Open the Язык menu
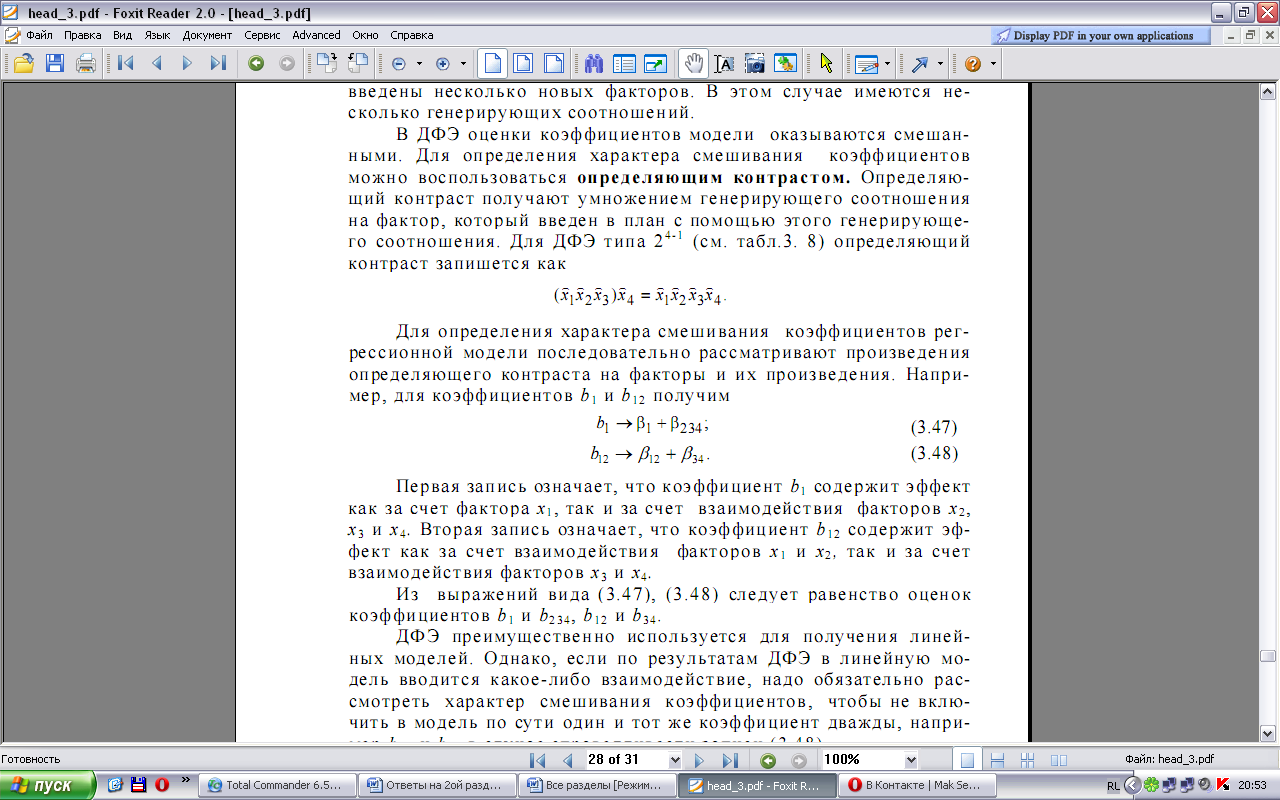Image resolution: width=1280 pixels, height=800 pixels. pyautogui.click(x=157, y=34)
